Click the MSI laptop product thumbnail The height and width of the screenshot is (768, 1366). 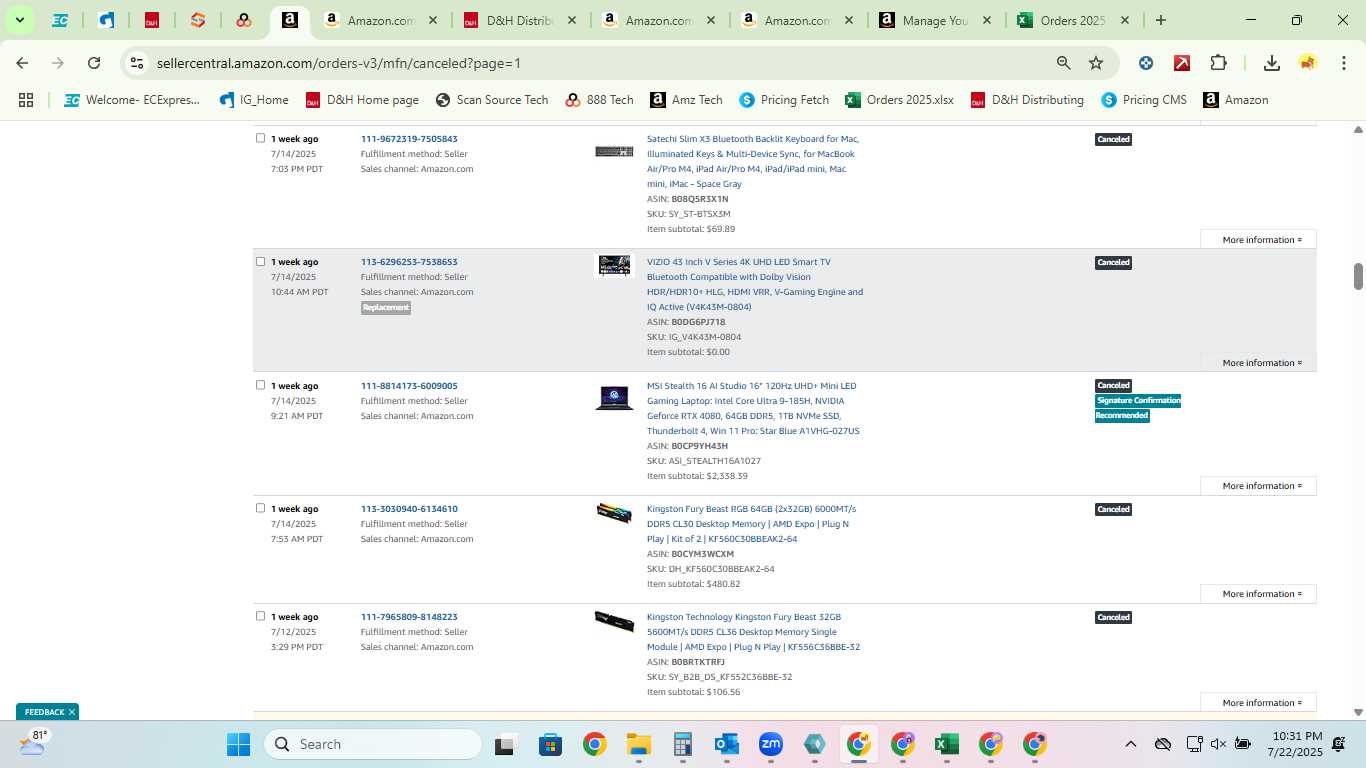tap(614, 397)
